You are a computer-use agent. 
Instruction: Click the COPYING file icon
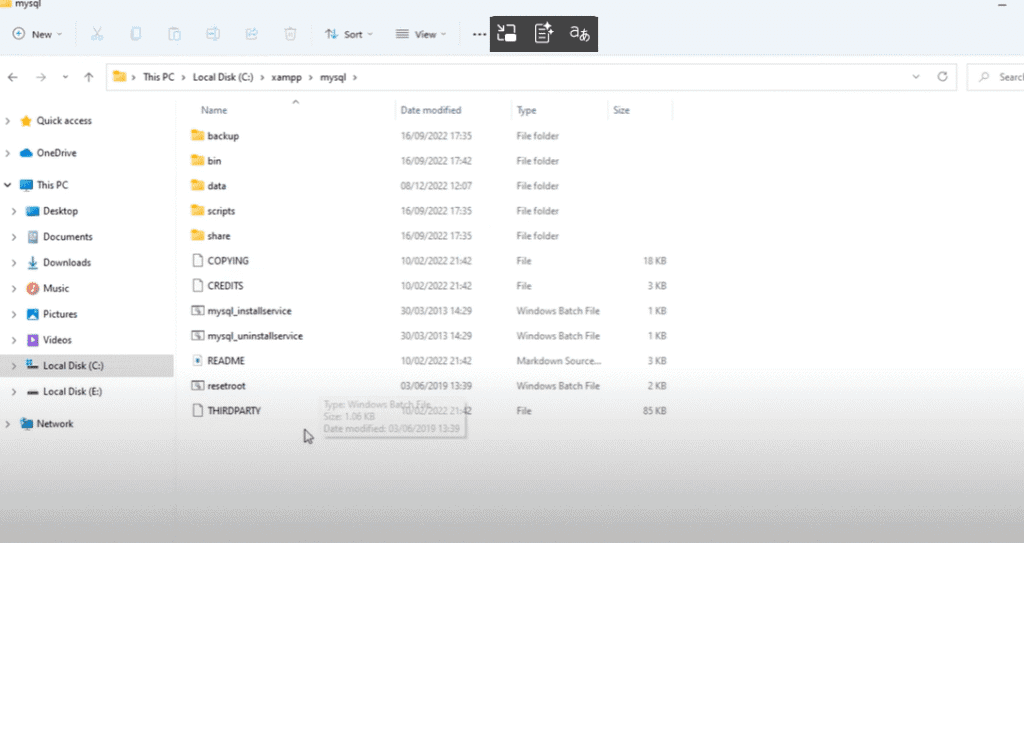pyautogui.click(x=197, y=261)
